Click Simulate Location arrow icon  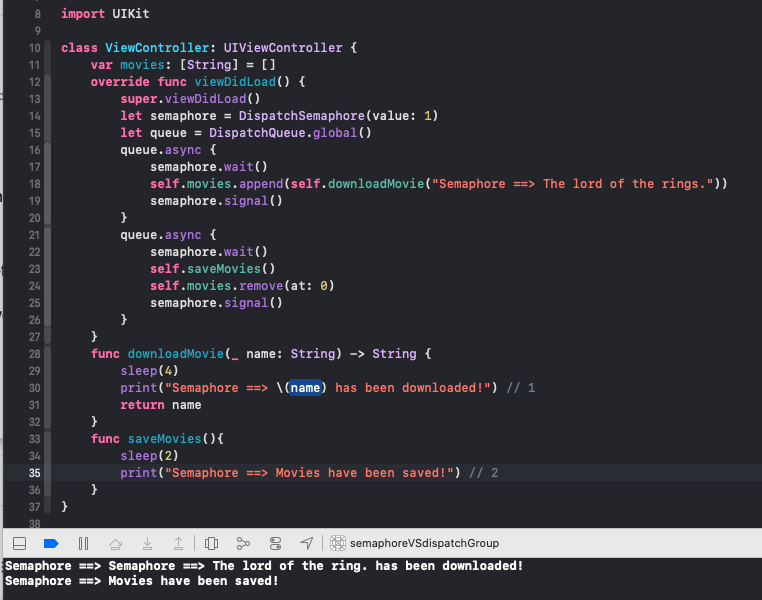[307, 543]
